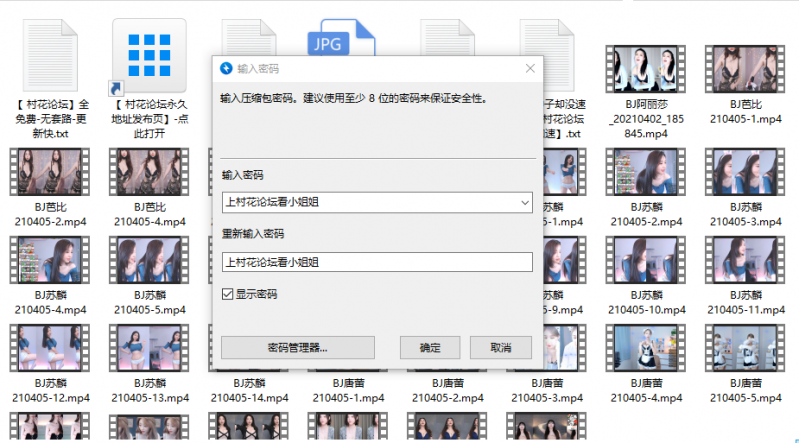The image size is (799, 443).
Task: Open the 村花论坛永久地址发布页 shortcut icon
Action: 149,52
